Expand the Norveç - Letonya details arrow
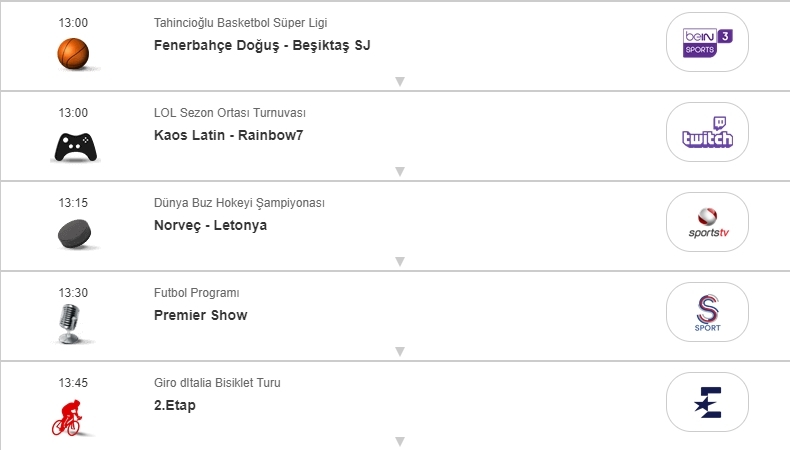The image size is (790, 450). 399,262
